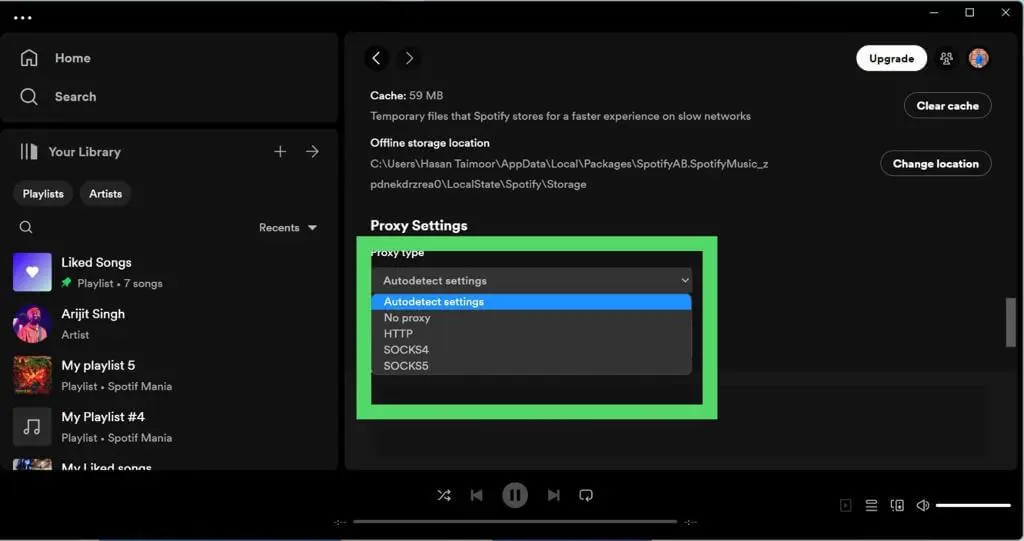The image size is (1024, 541).
Task: Open Friend Activity icon
Action: 946,59
